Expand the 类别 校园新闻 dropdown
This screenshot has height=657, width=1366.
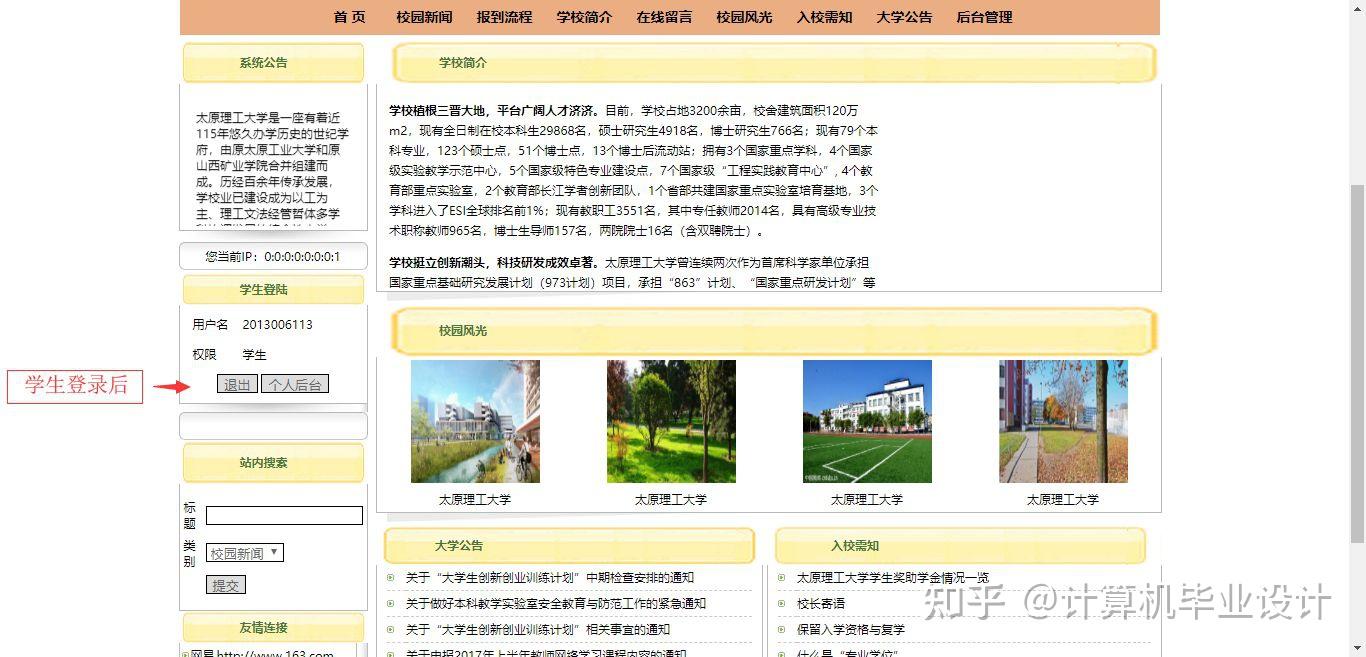tap(245, 553)
